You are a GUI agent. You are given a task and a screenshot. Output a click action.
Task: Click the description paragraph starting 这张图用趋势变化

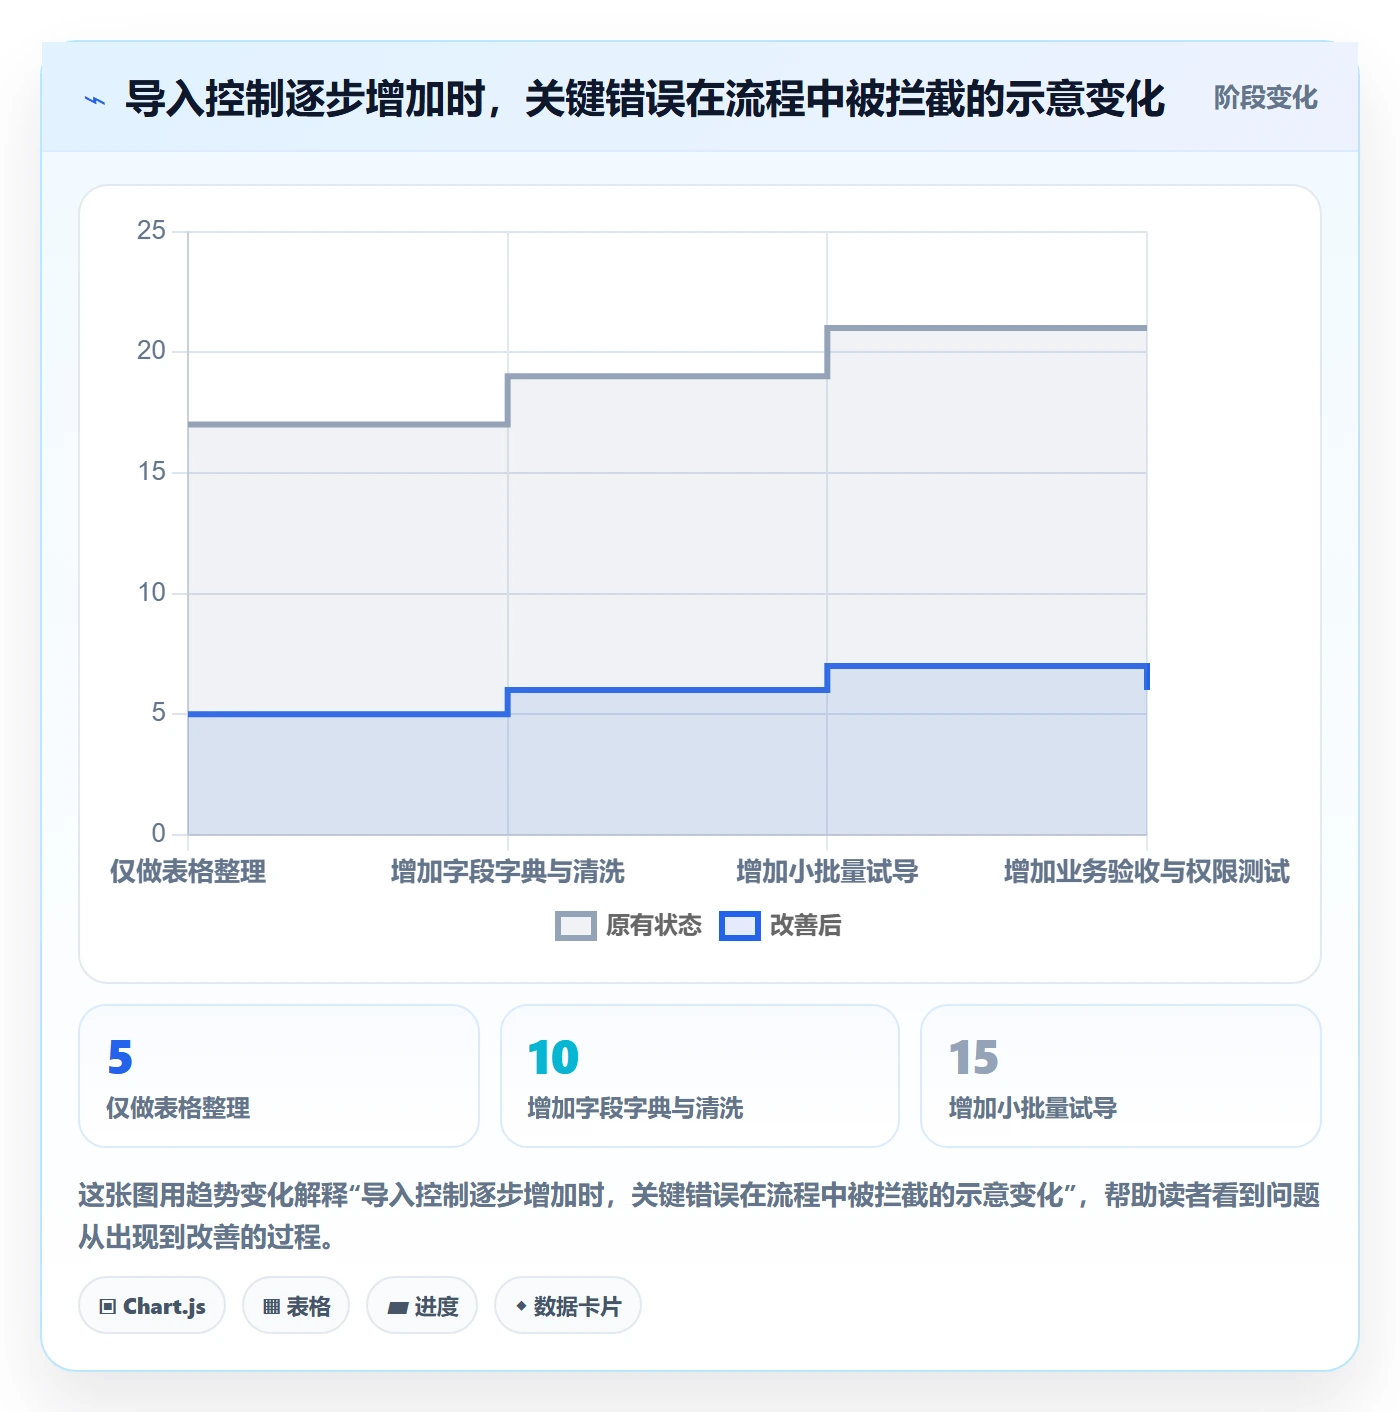click(699, 1216)
